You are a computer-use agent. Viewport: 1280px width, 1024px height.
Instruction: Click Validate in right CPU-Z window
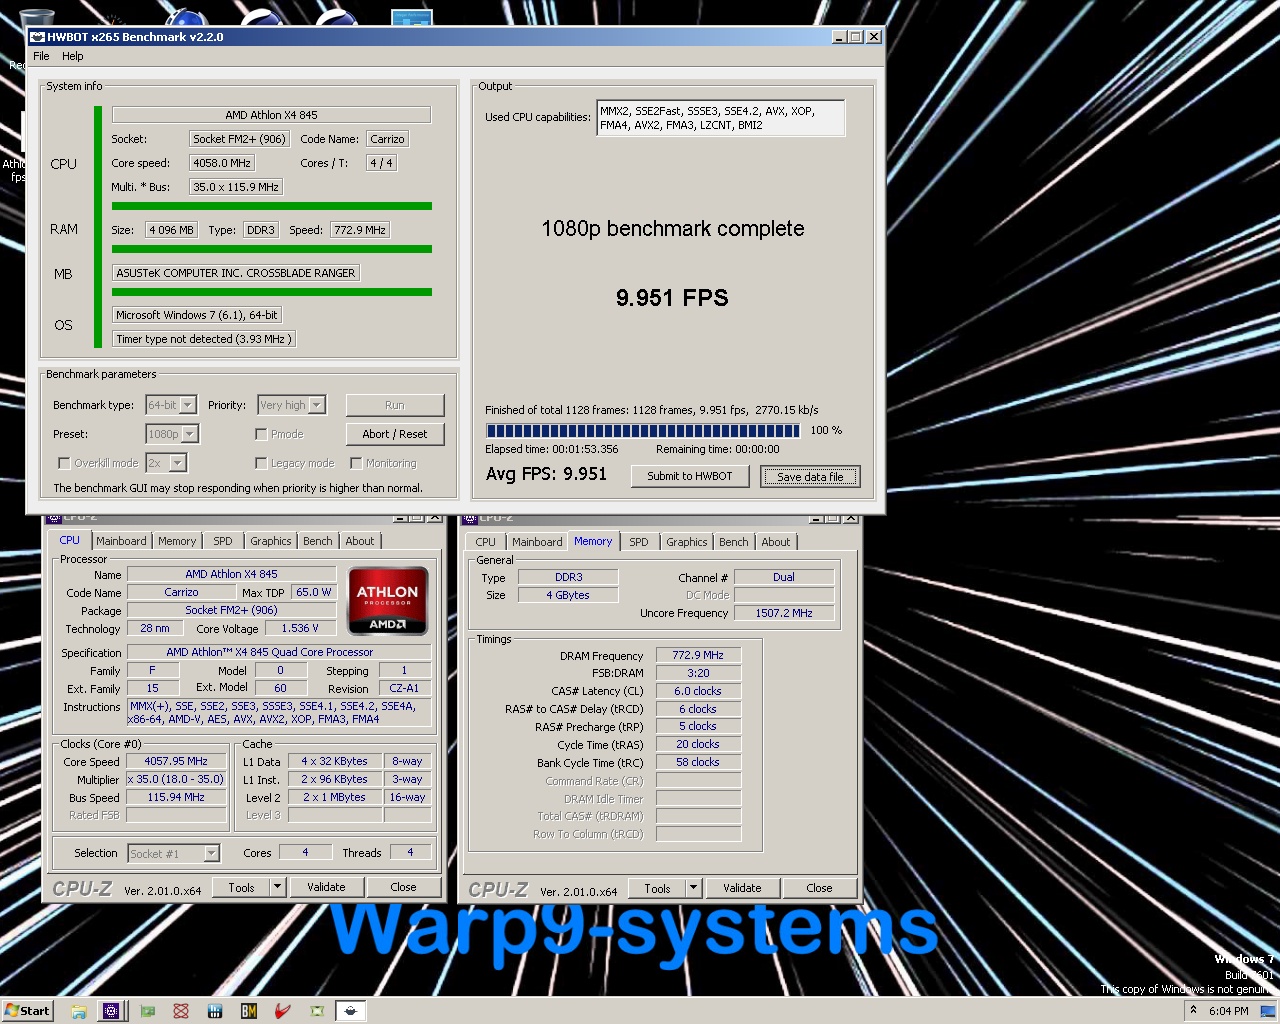(x=742, y=888)
